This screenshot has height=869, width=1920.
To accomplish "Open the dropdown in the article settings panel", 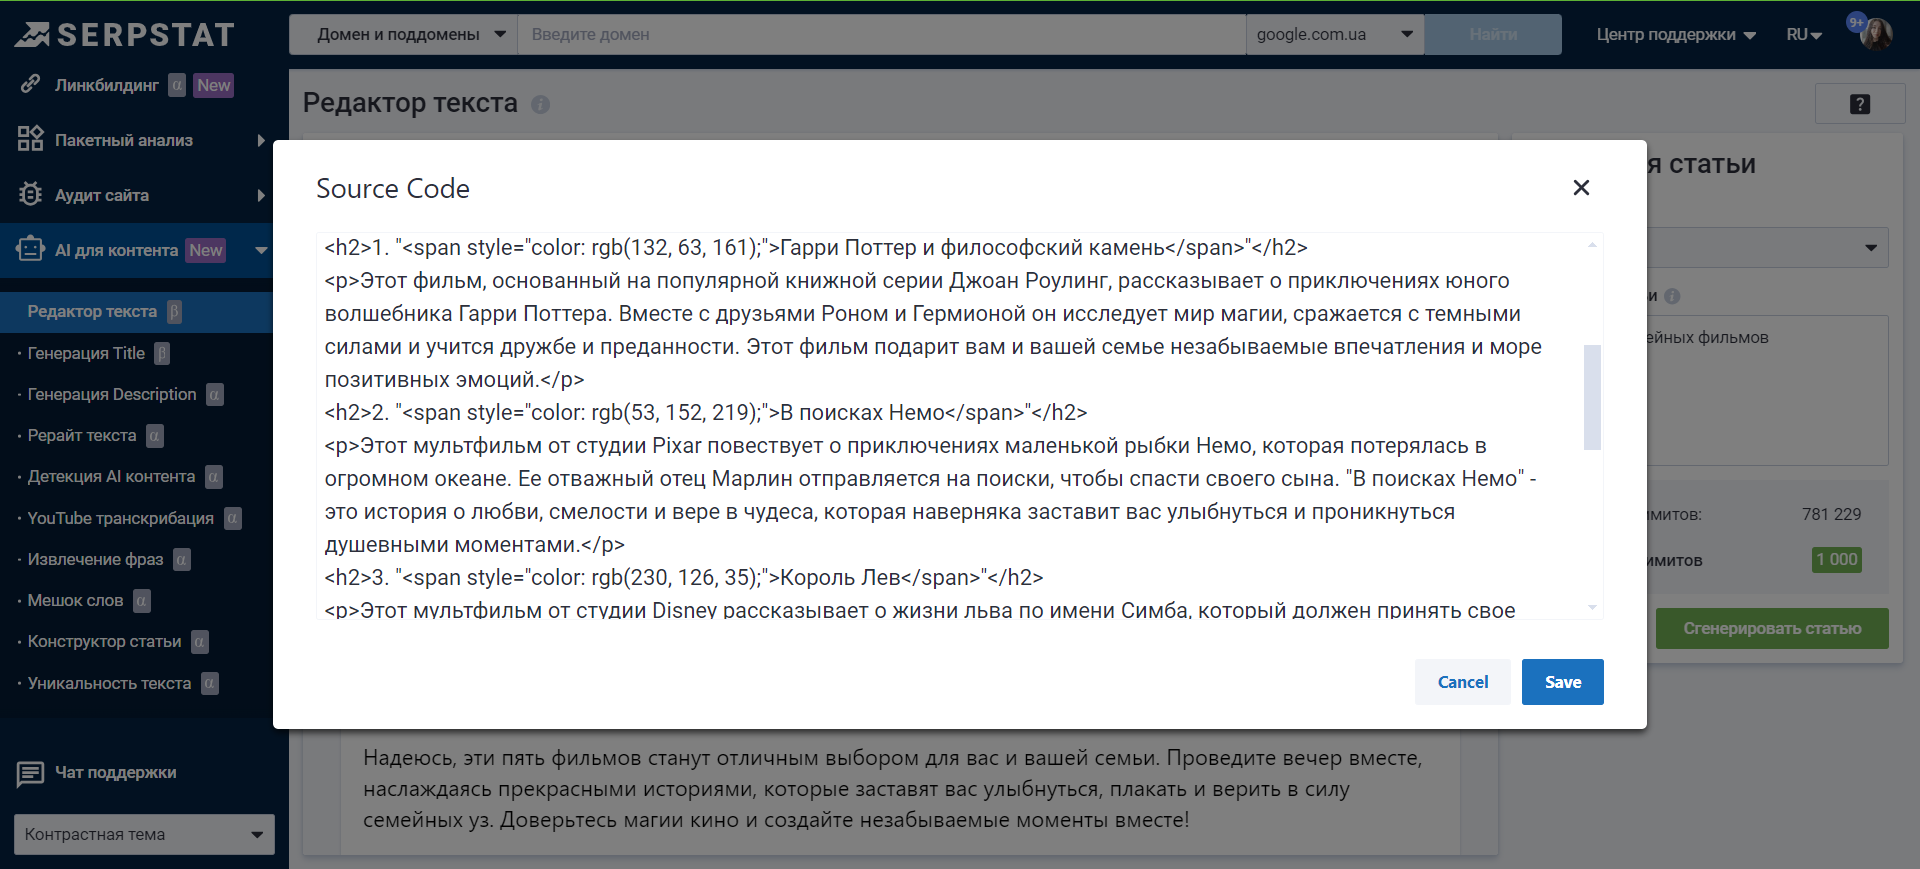I will pos(1767,247).
